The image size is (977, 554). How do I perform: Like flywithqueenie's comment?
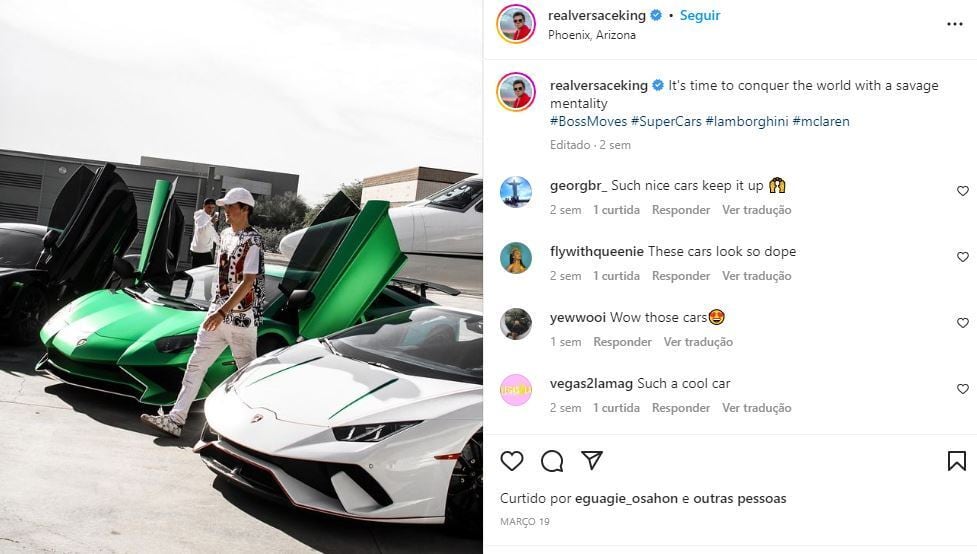(962, 257)
